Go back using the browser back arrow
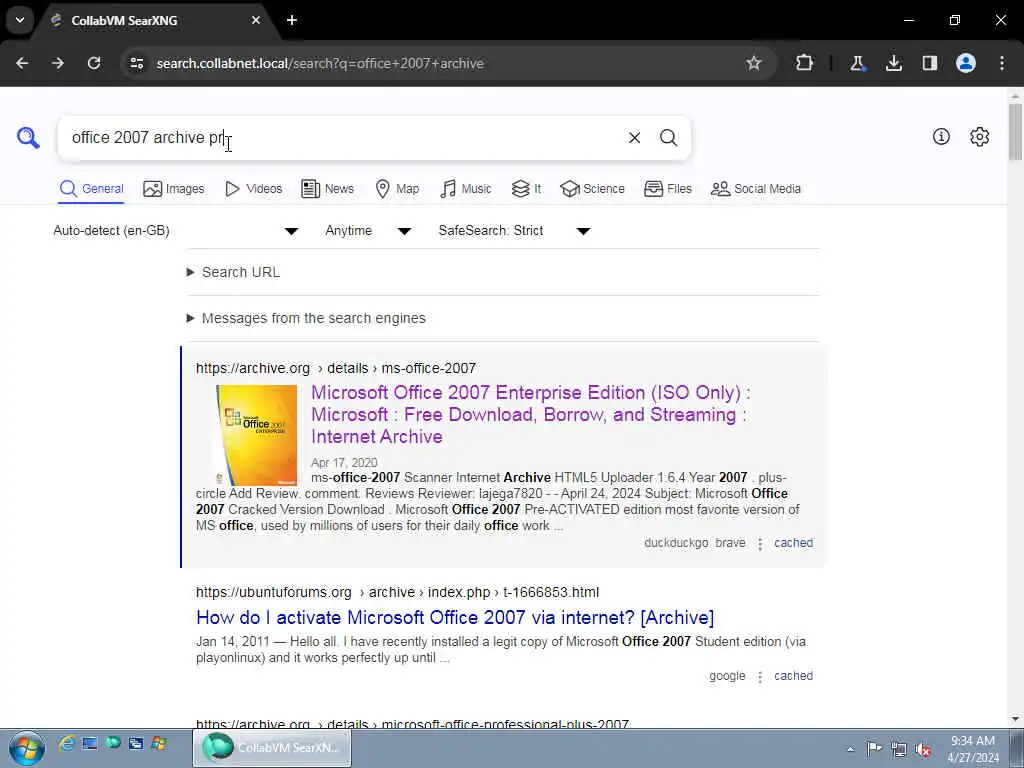Screen dimensions: 1024x768 [22, 63]
